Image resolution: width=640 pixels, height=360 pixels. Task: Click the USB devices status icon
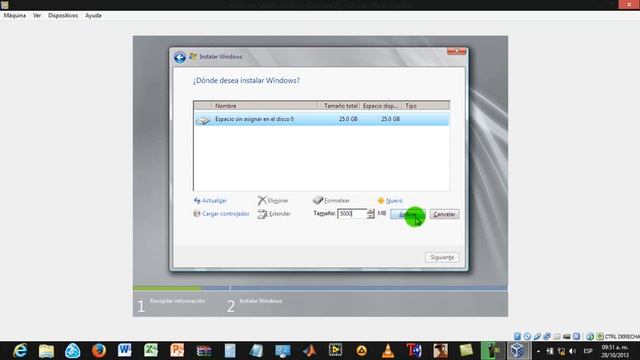(537, 336)
